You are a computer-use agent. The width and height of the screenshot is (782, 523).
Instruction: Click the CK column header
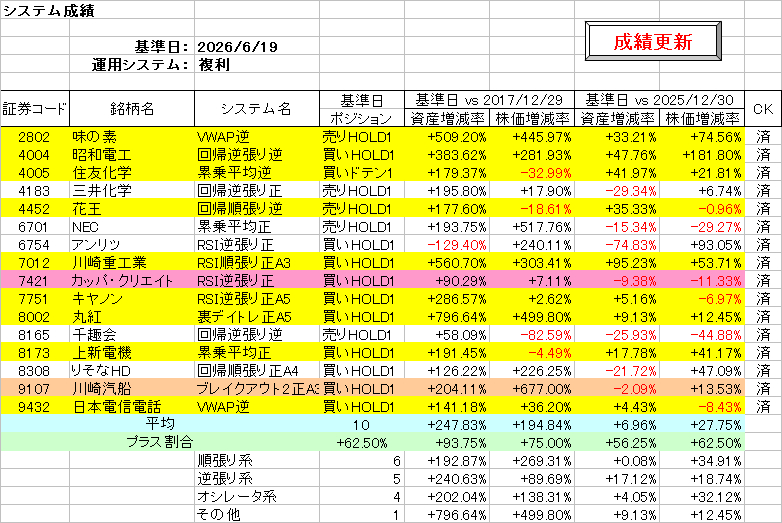pyautogui.click(x=763, y=109)
